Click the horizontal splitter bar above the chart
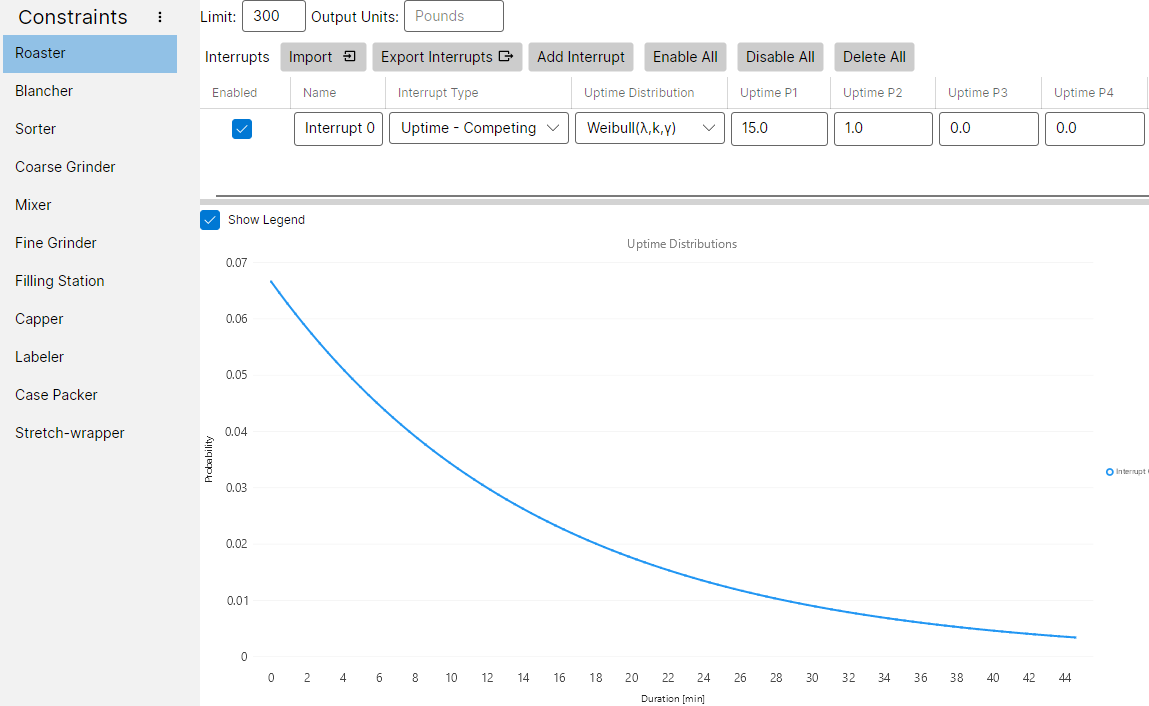 pos(680,198)
